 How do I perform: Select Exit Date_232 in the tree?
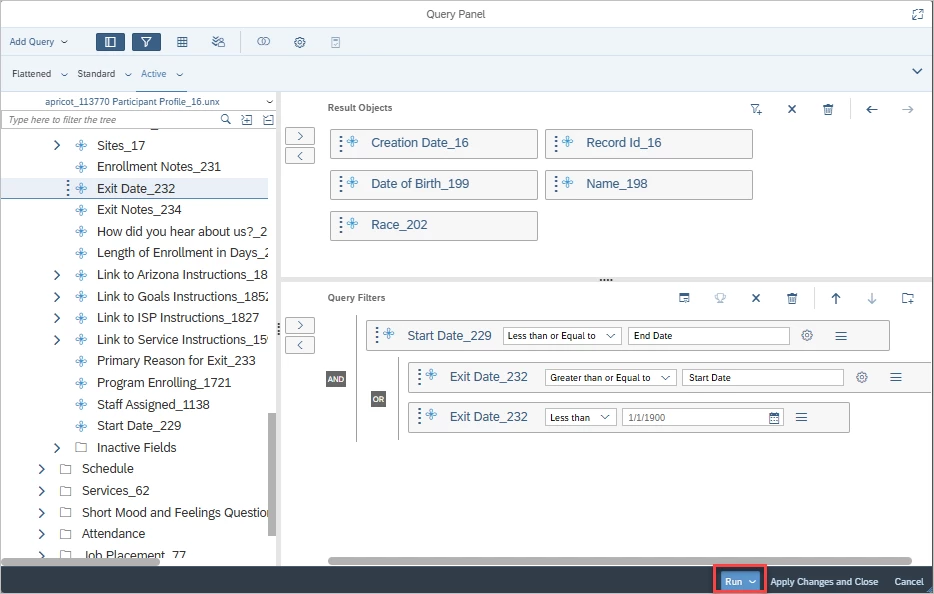[136, 188]
